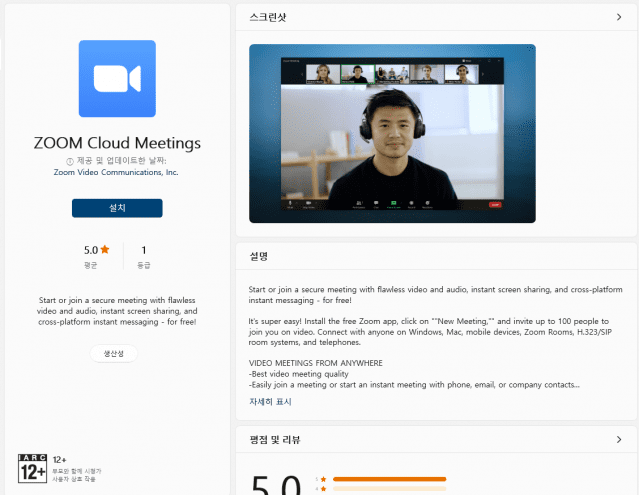639x495 pixels.
Task: Click the ZOOM Cloud Meetings title text
Action: pos(117,143)
